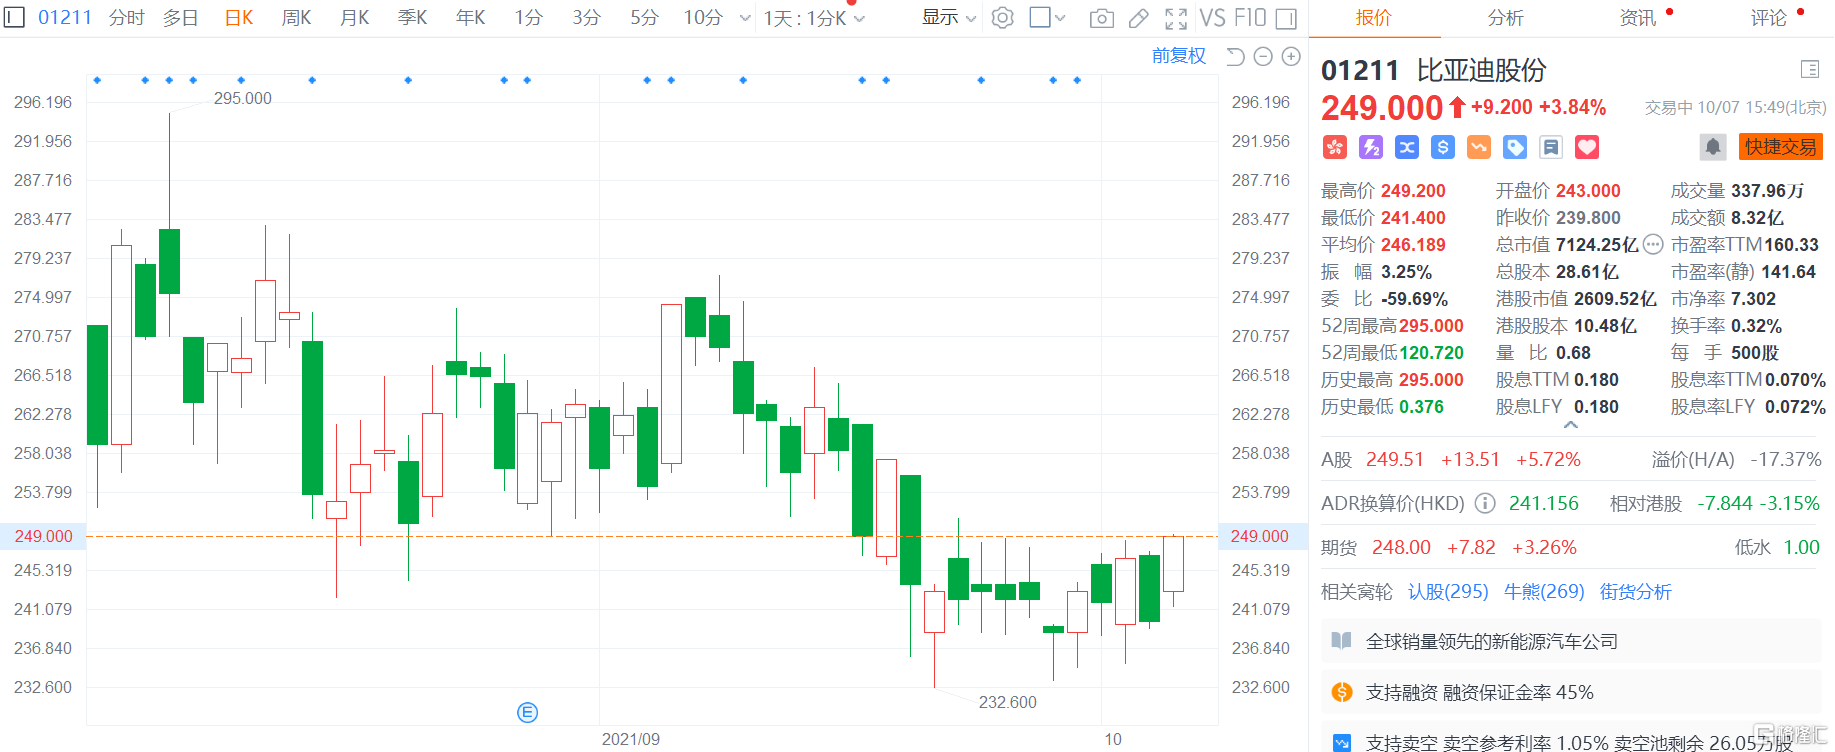1835x752 pixels.
Task: Click the 232.600 low price annotation
Action: pos(1008,702)
